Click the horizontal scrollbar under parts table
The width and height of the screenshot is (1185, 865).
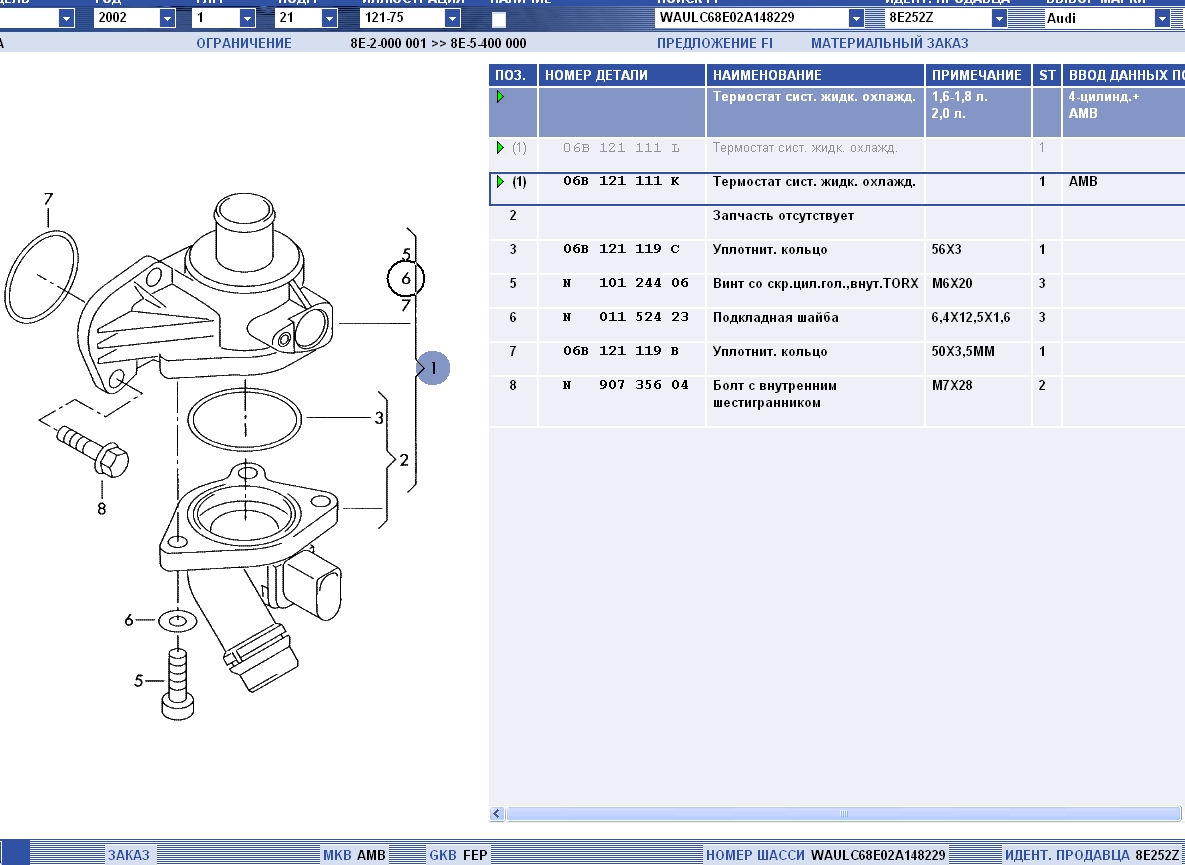840,814
